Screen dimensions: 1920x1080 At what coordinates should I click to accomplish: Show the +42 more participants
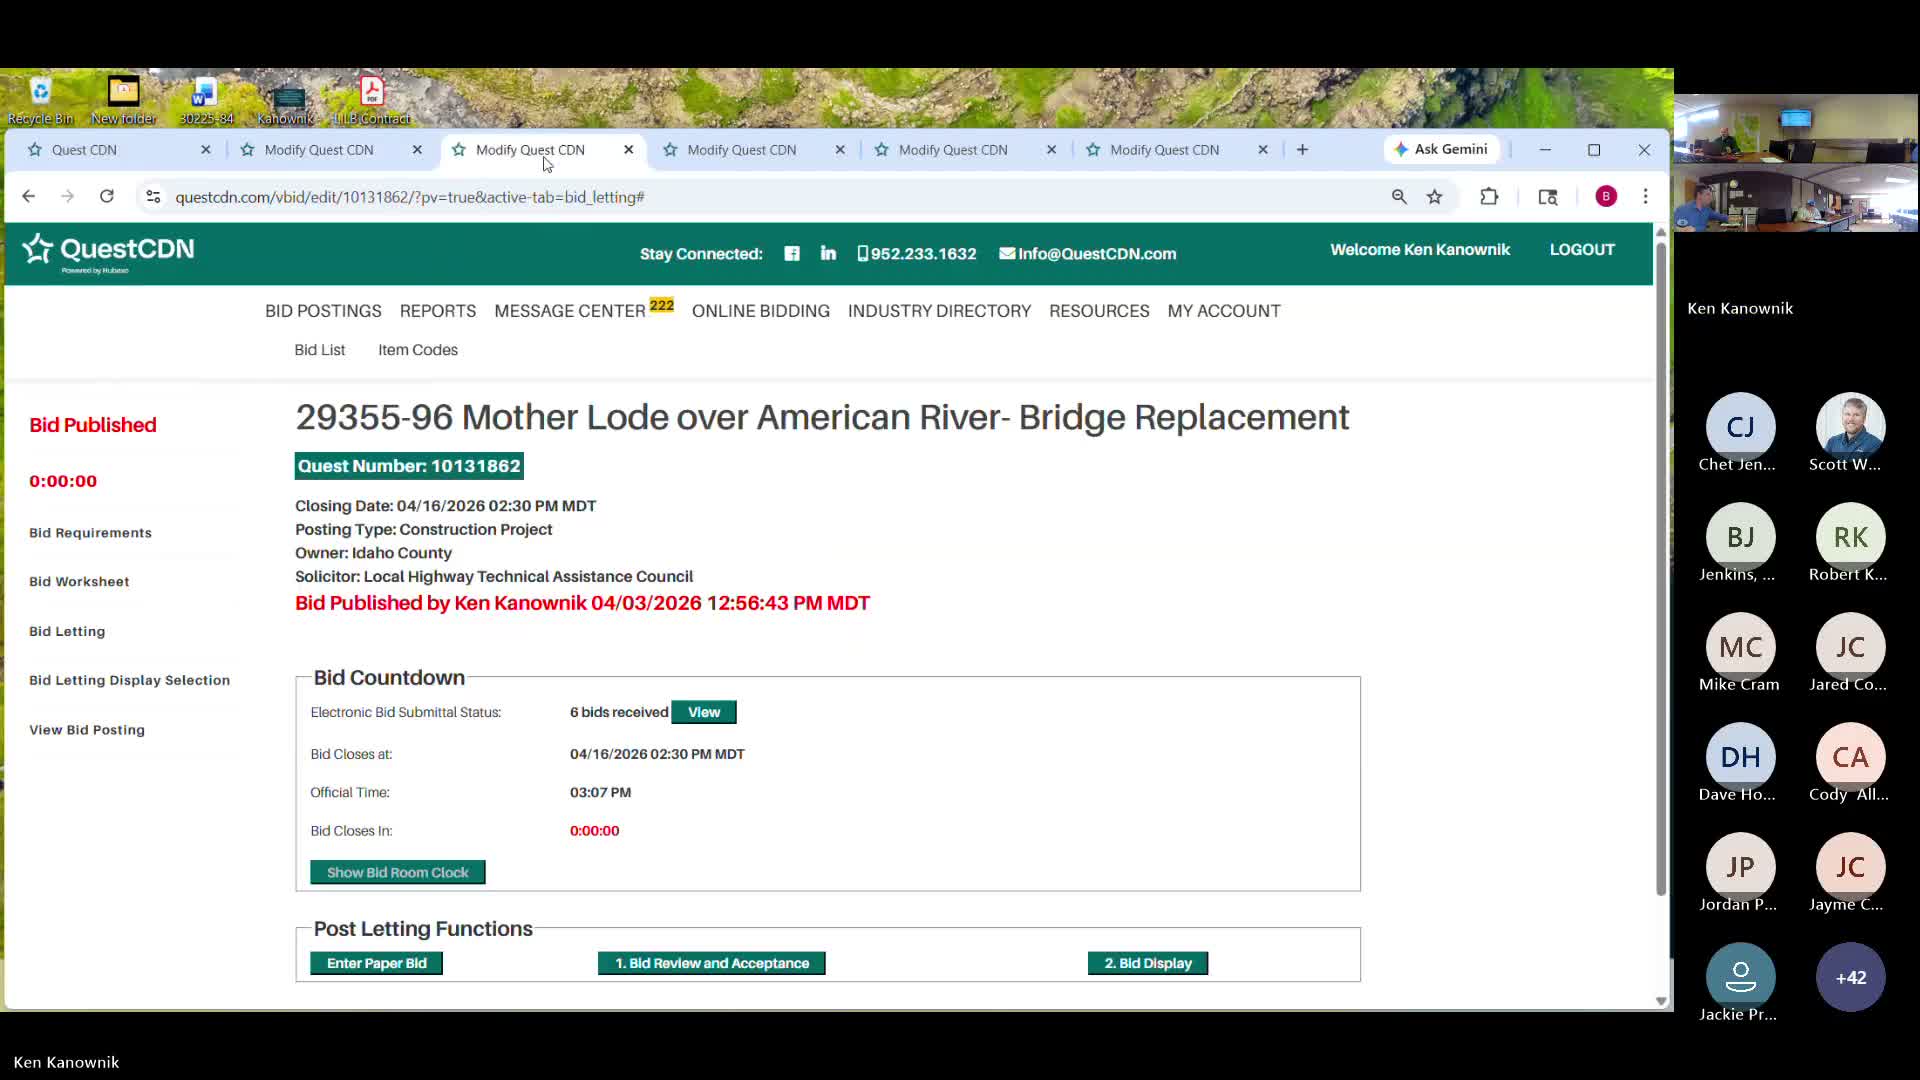coord(1850,977)
